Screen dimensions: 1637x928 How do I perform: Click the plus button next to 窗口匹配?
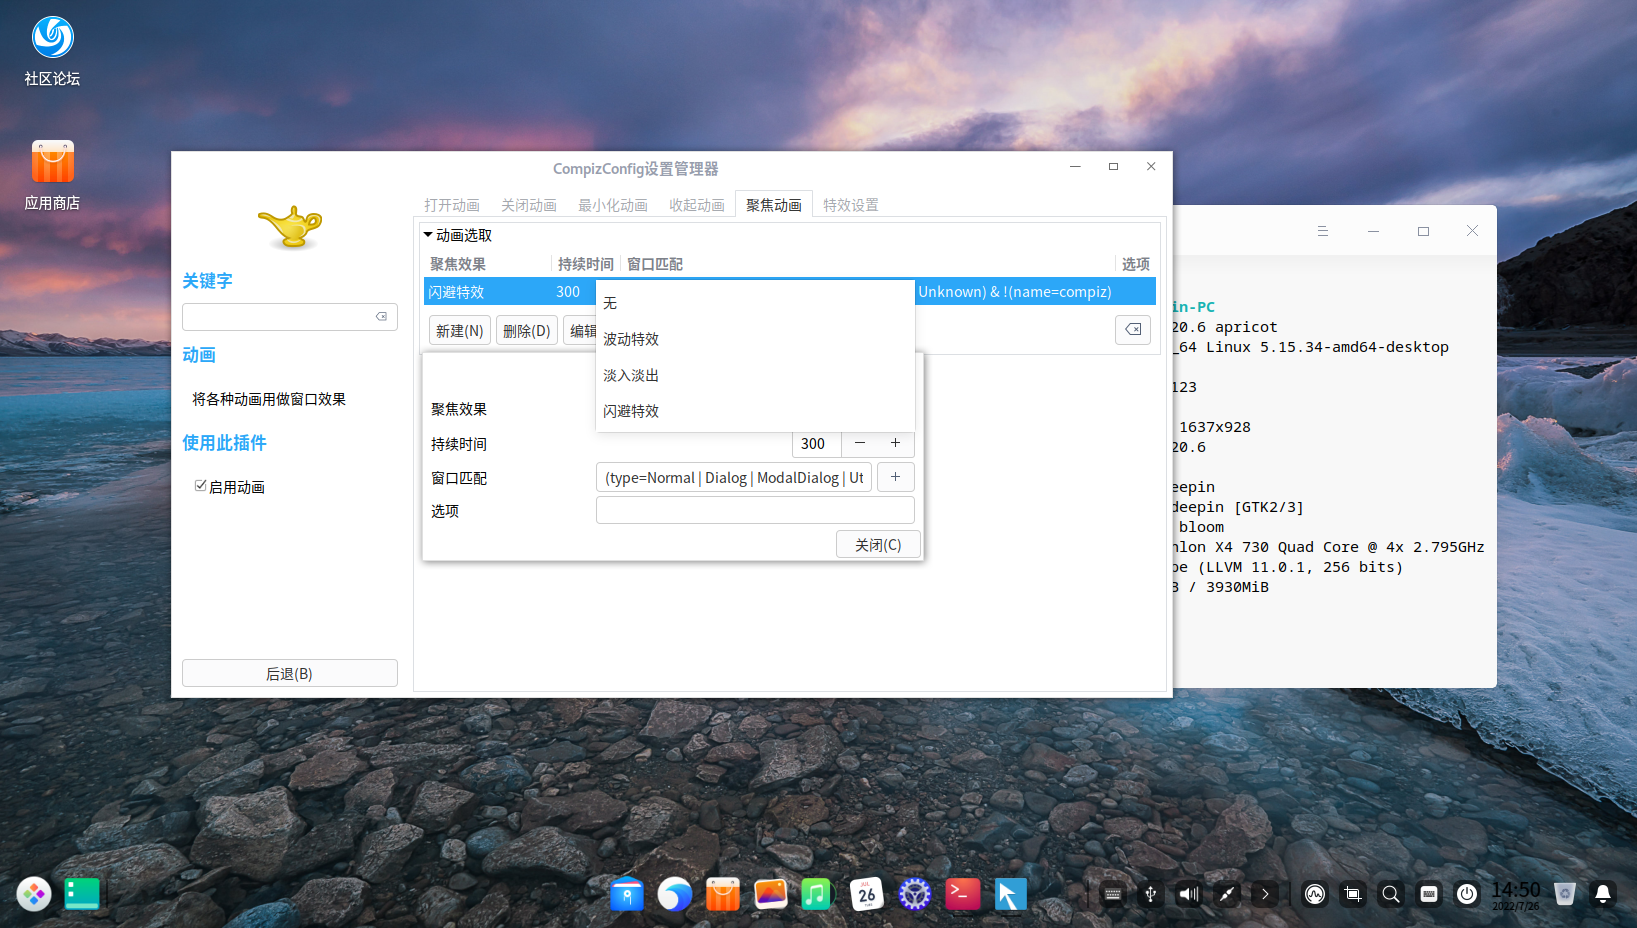tap(896, 477)
